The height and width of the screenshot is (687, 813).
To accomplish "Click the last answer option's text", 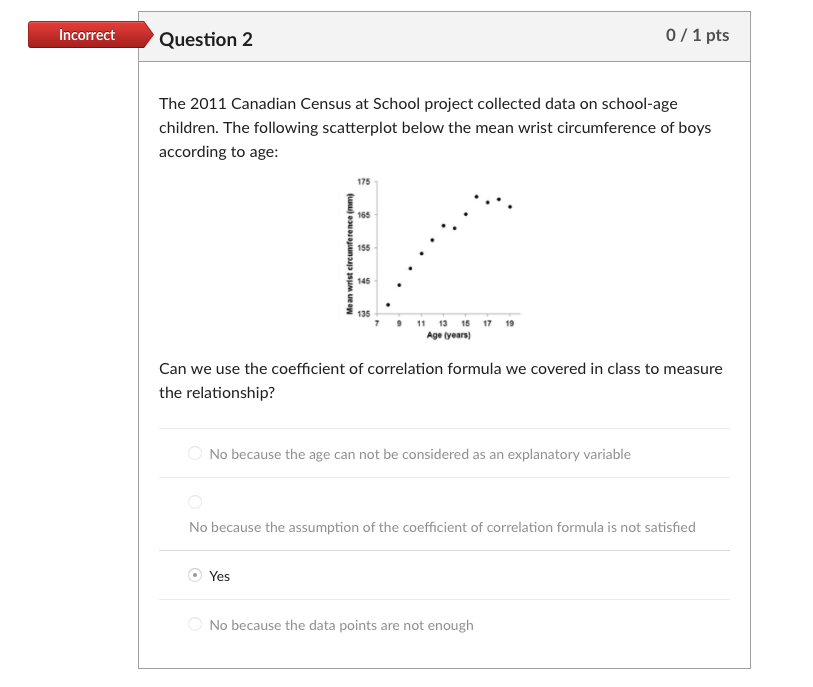I will point(341,624).
